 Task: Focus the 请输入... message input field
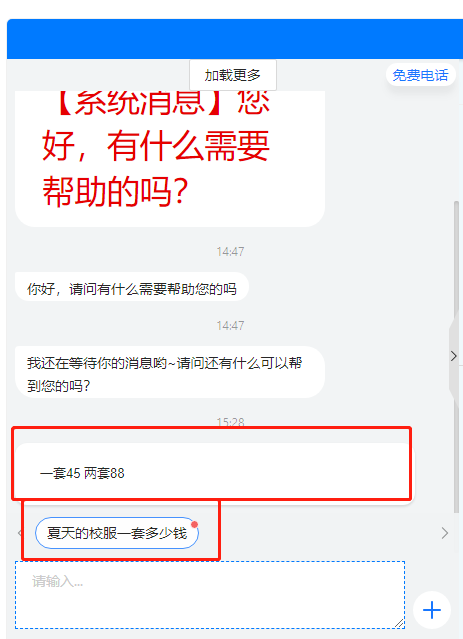coord(210,595)
